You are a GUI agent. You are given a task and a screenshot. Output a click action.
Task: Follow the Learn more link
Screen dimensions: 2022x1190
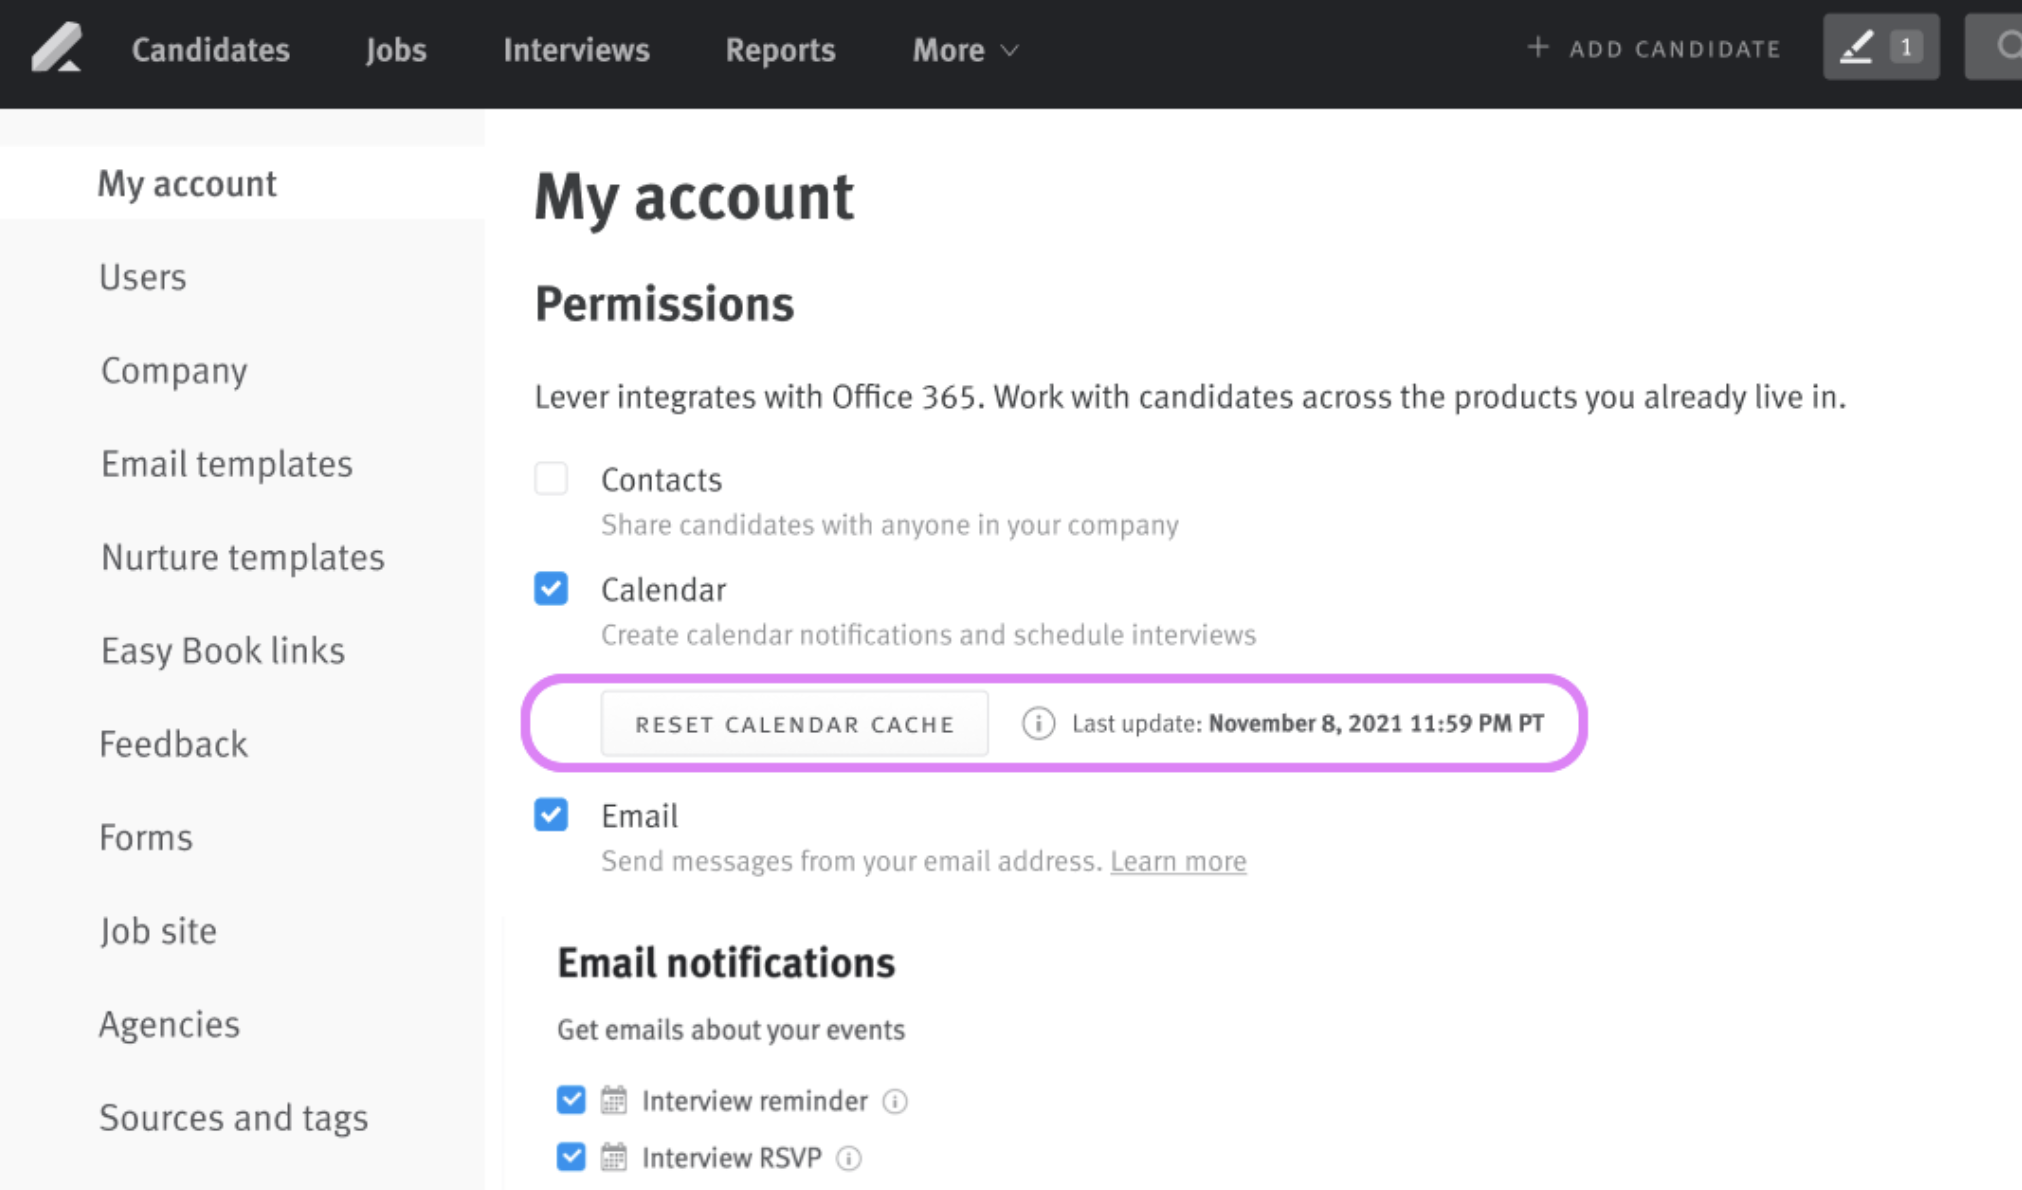coord(1178,861)
